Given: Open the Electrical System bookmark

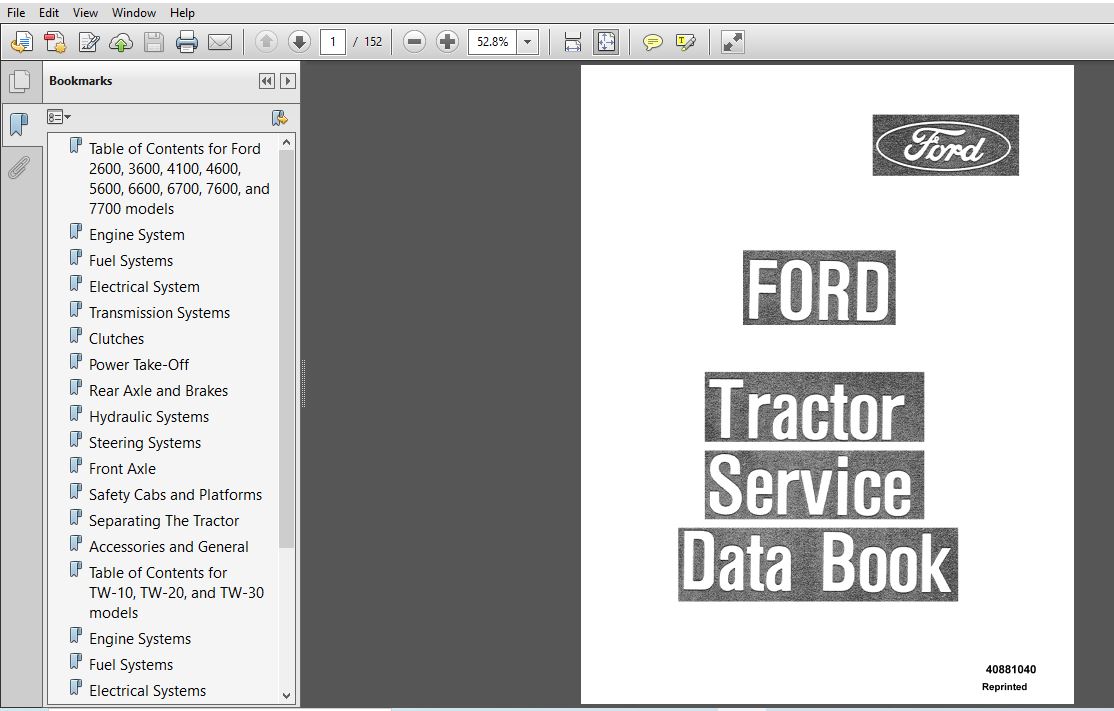Looking at the screenshot, I should pyautogui.click(x=144, y=286).
